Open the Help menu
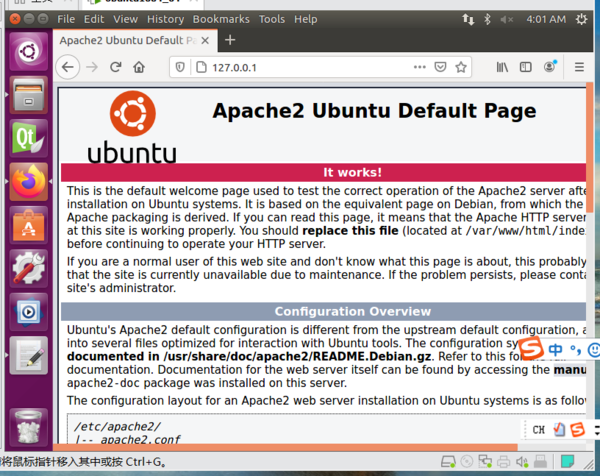The height and width of the screenshot is (476, 600). pos(305,19)
